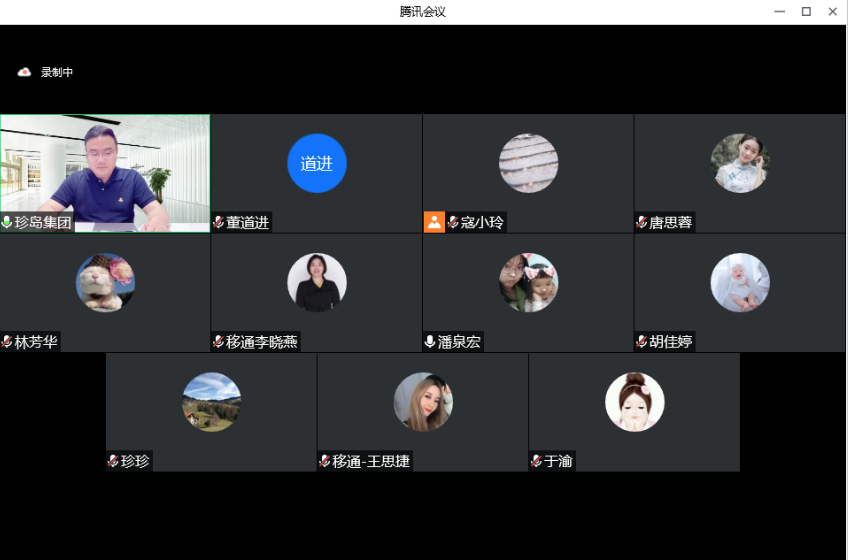Click the muted microphone icon for 唐思蓉

(642, 222)
